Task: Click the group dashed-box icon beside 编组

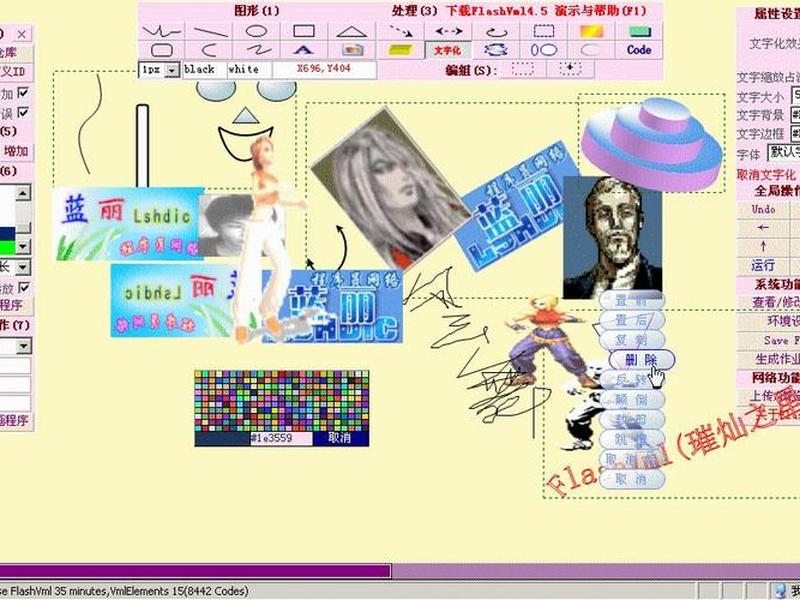Action: (522, 69)
